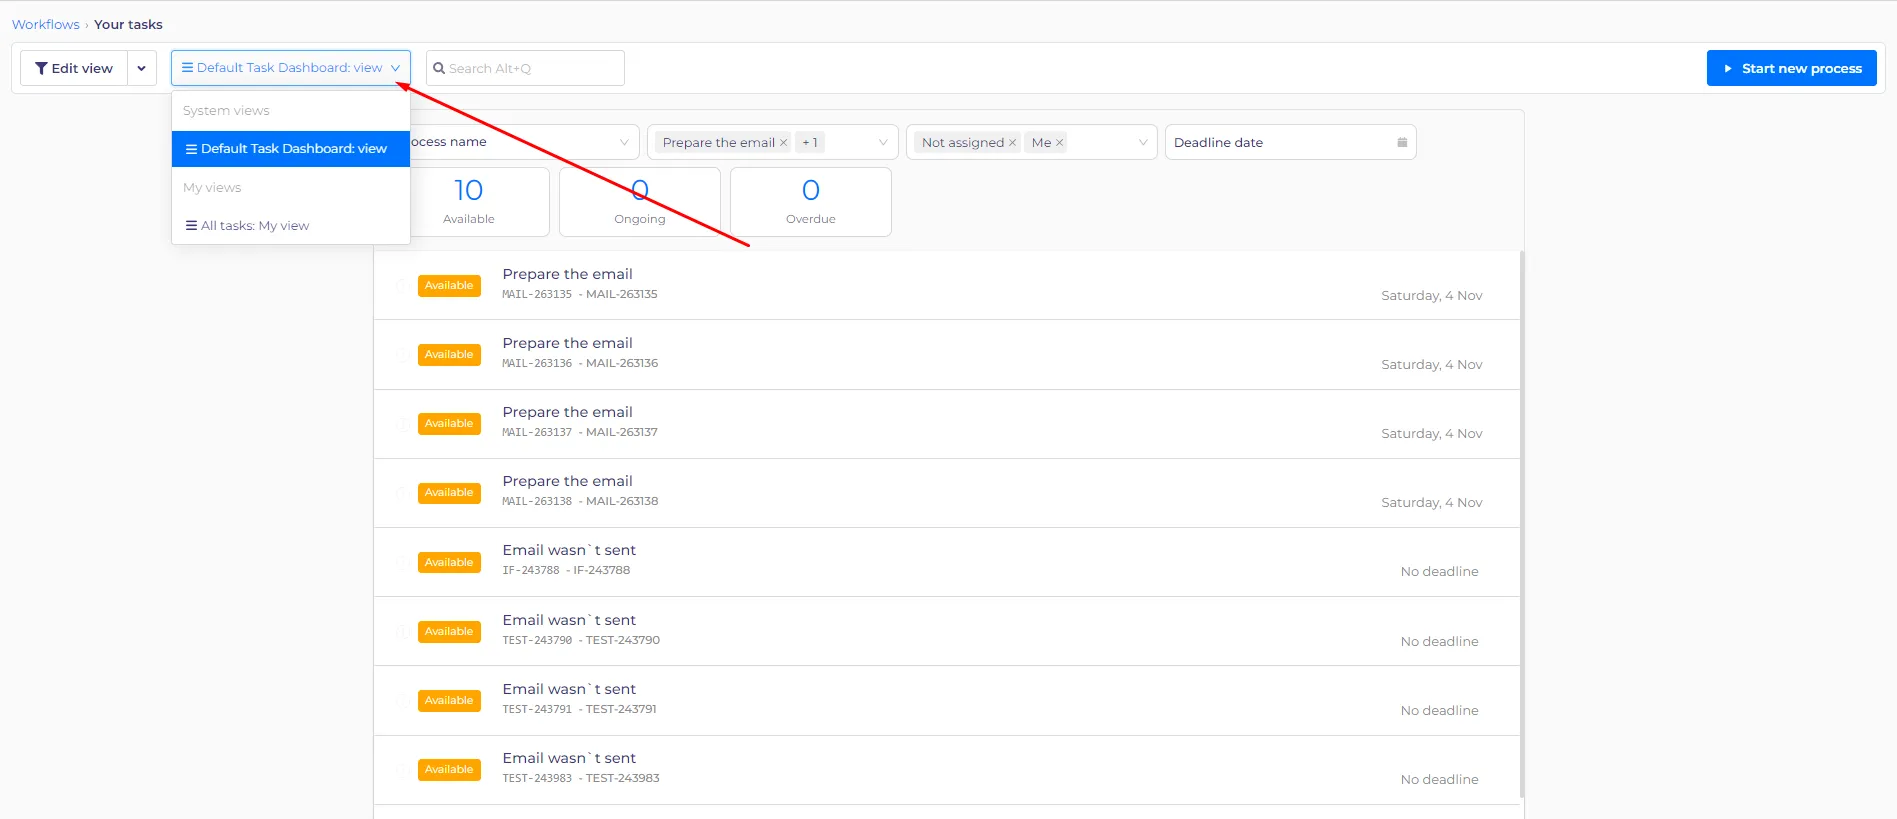Viewport: 1897px width, 819px height.
Task: Select 'Default Task Dashboard: view' in the list
Action: pyautogui.click(x=291, y=148)
